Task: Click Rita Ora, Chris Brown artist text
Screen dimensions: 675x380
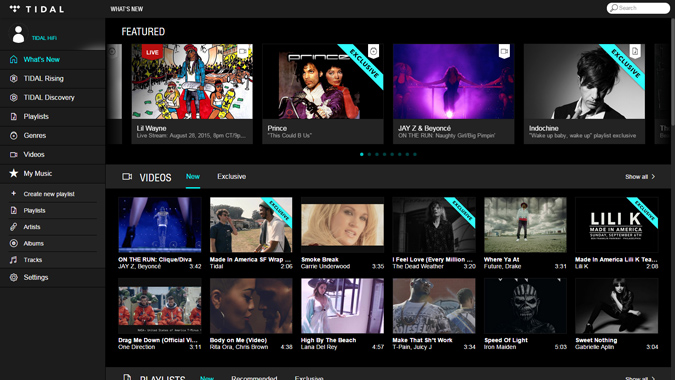Action: point(239,347)
